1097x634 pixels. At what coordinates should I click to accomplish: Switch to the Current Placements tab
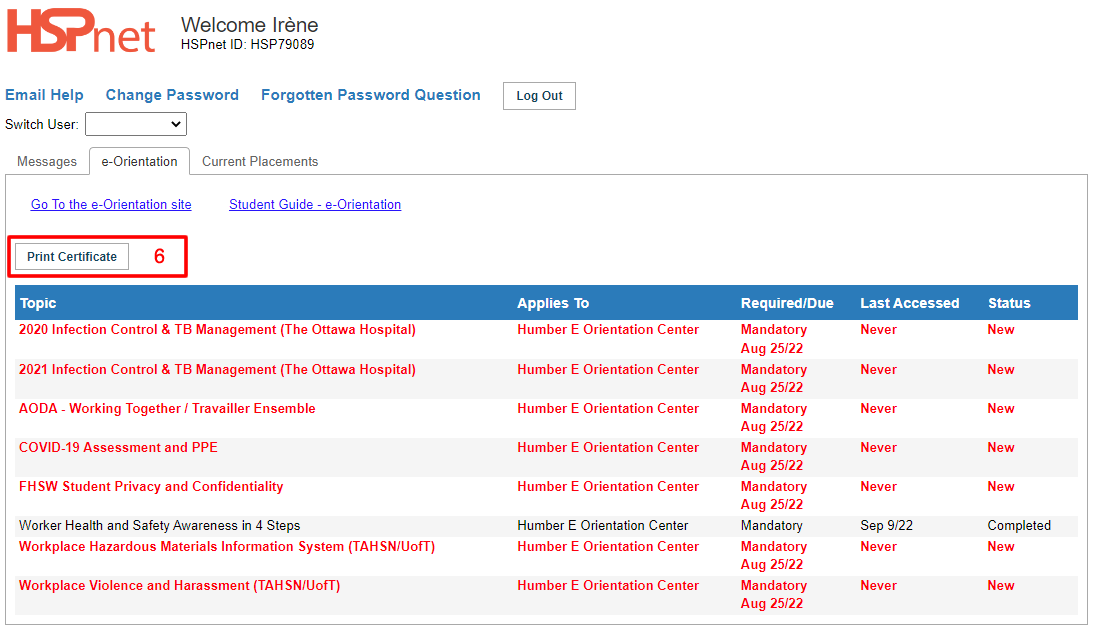[260, 162]
